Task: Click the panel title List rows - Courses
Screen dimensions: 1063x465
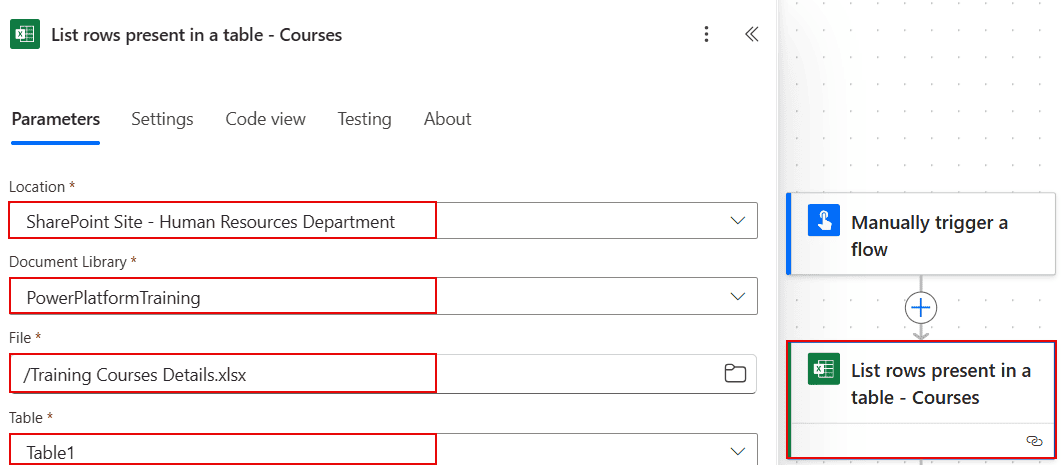Action: pos(197,35)
